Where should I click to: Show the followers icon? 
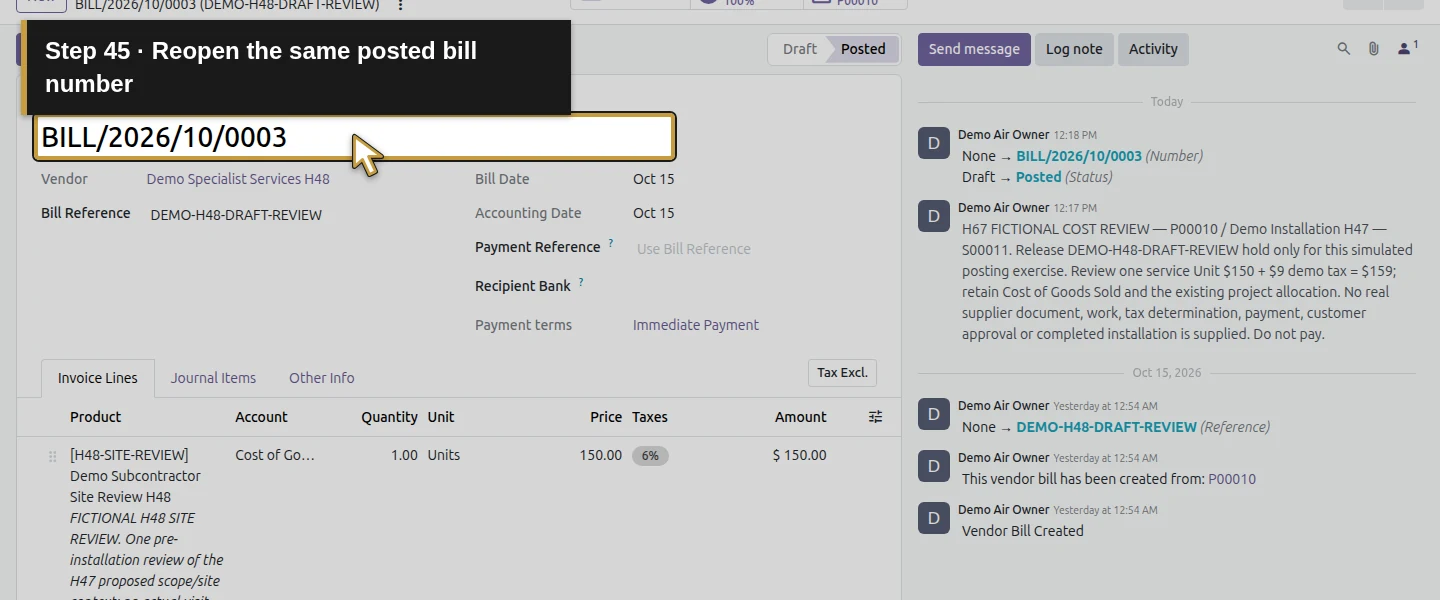1407,48
